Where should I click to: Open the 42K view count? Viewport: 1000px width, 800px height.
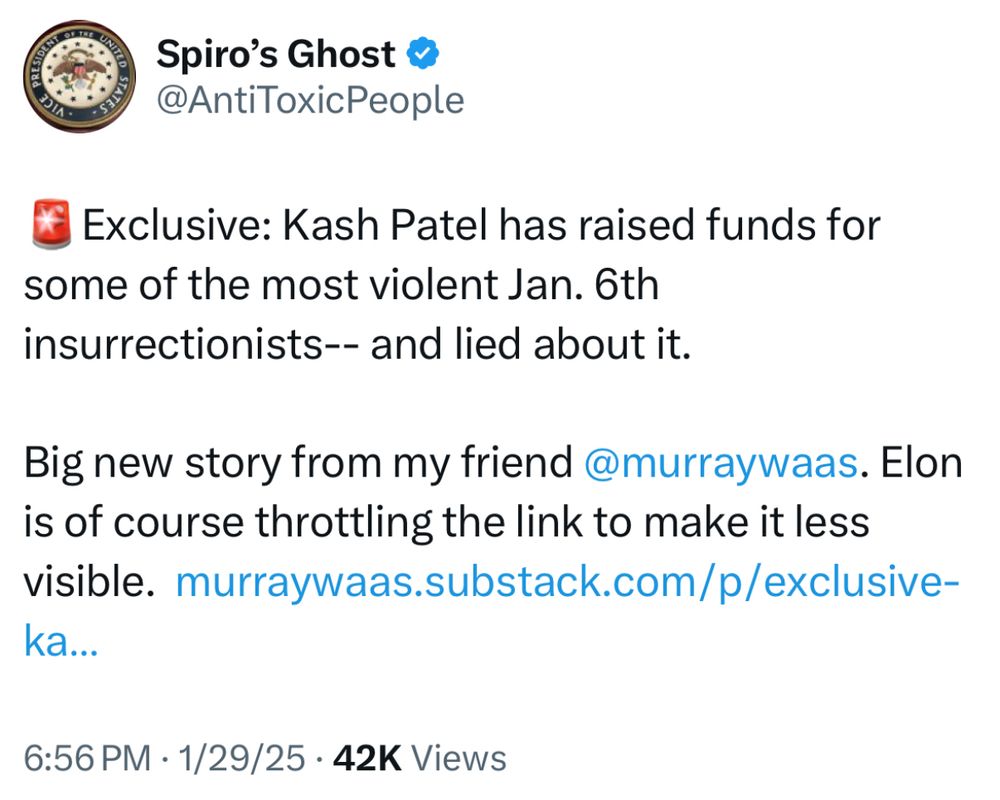point(367,759)
